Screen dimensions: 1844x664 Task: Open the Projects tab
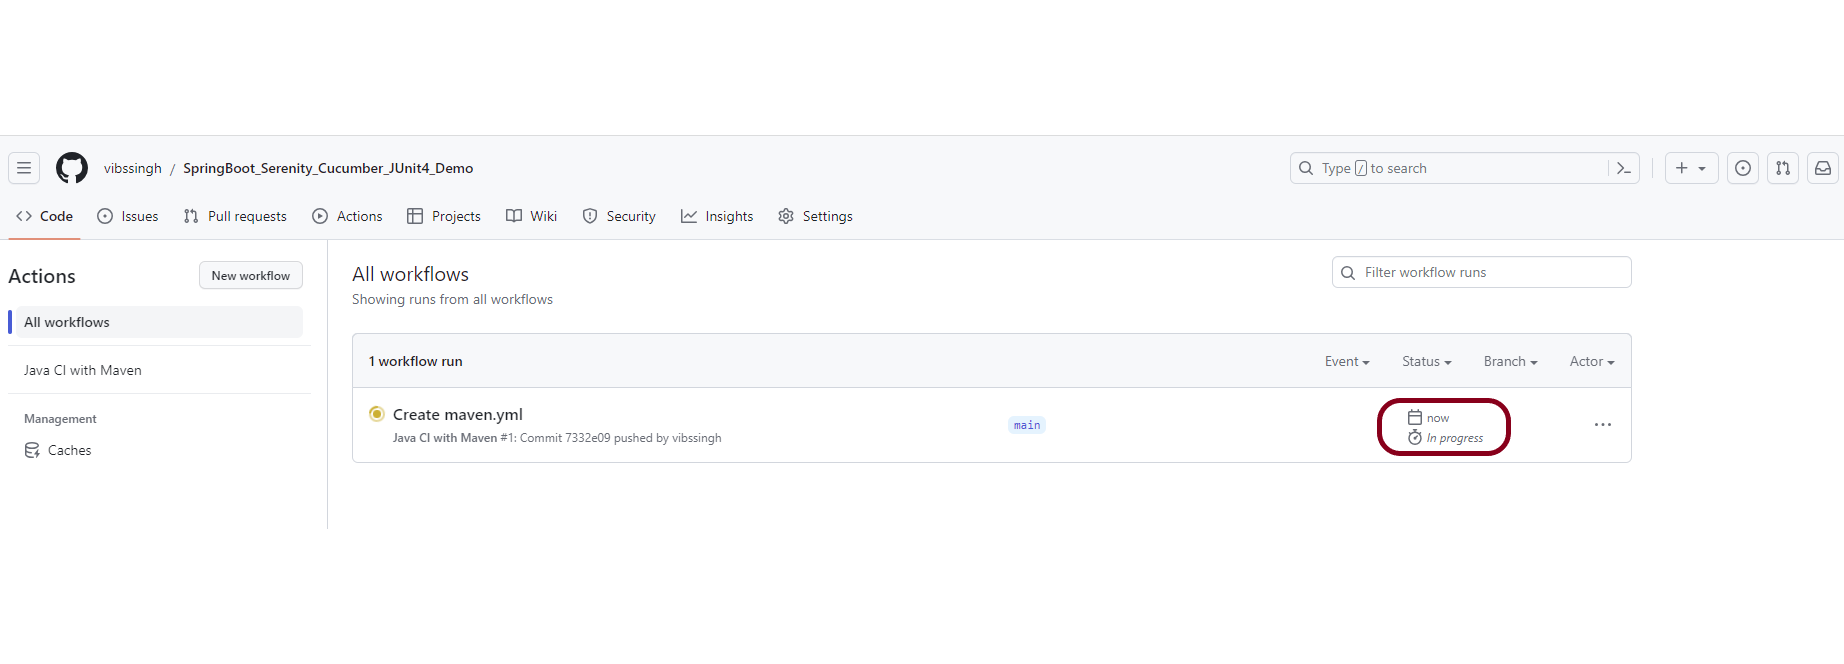point(444,216)
